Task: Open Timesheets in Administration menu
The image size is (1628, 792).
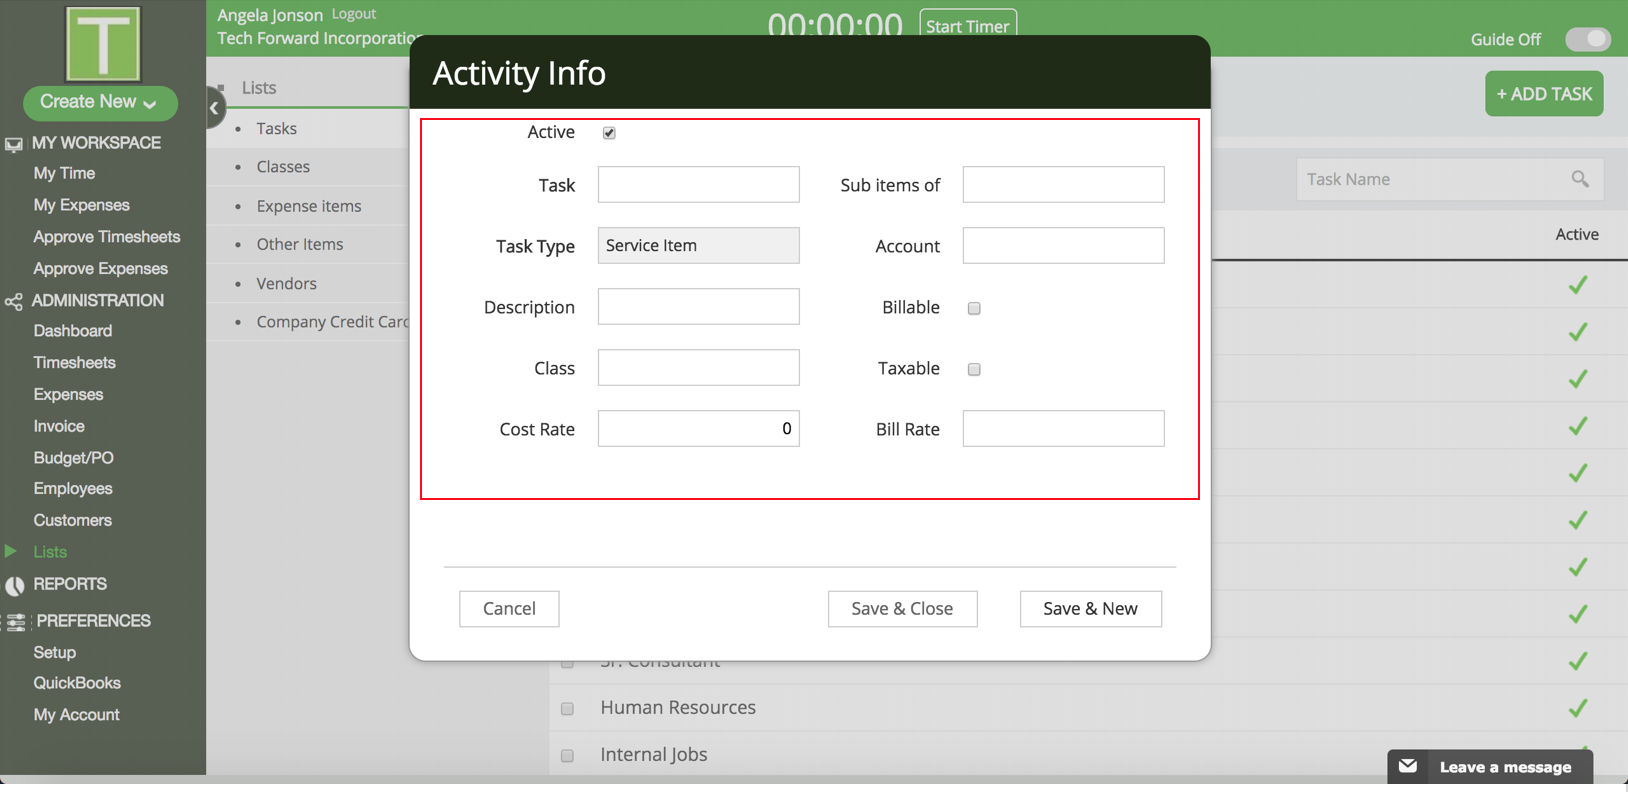Action: pos(74,362)
